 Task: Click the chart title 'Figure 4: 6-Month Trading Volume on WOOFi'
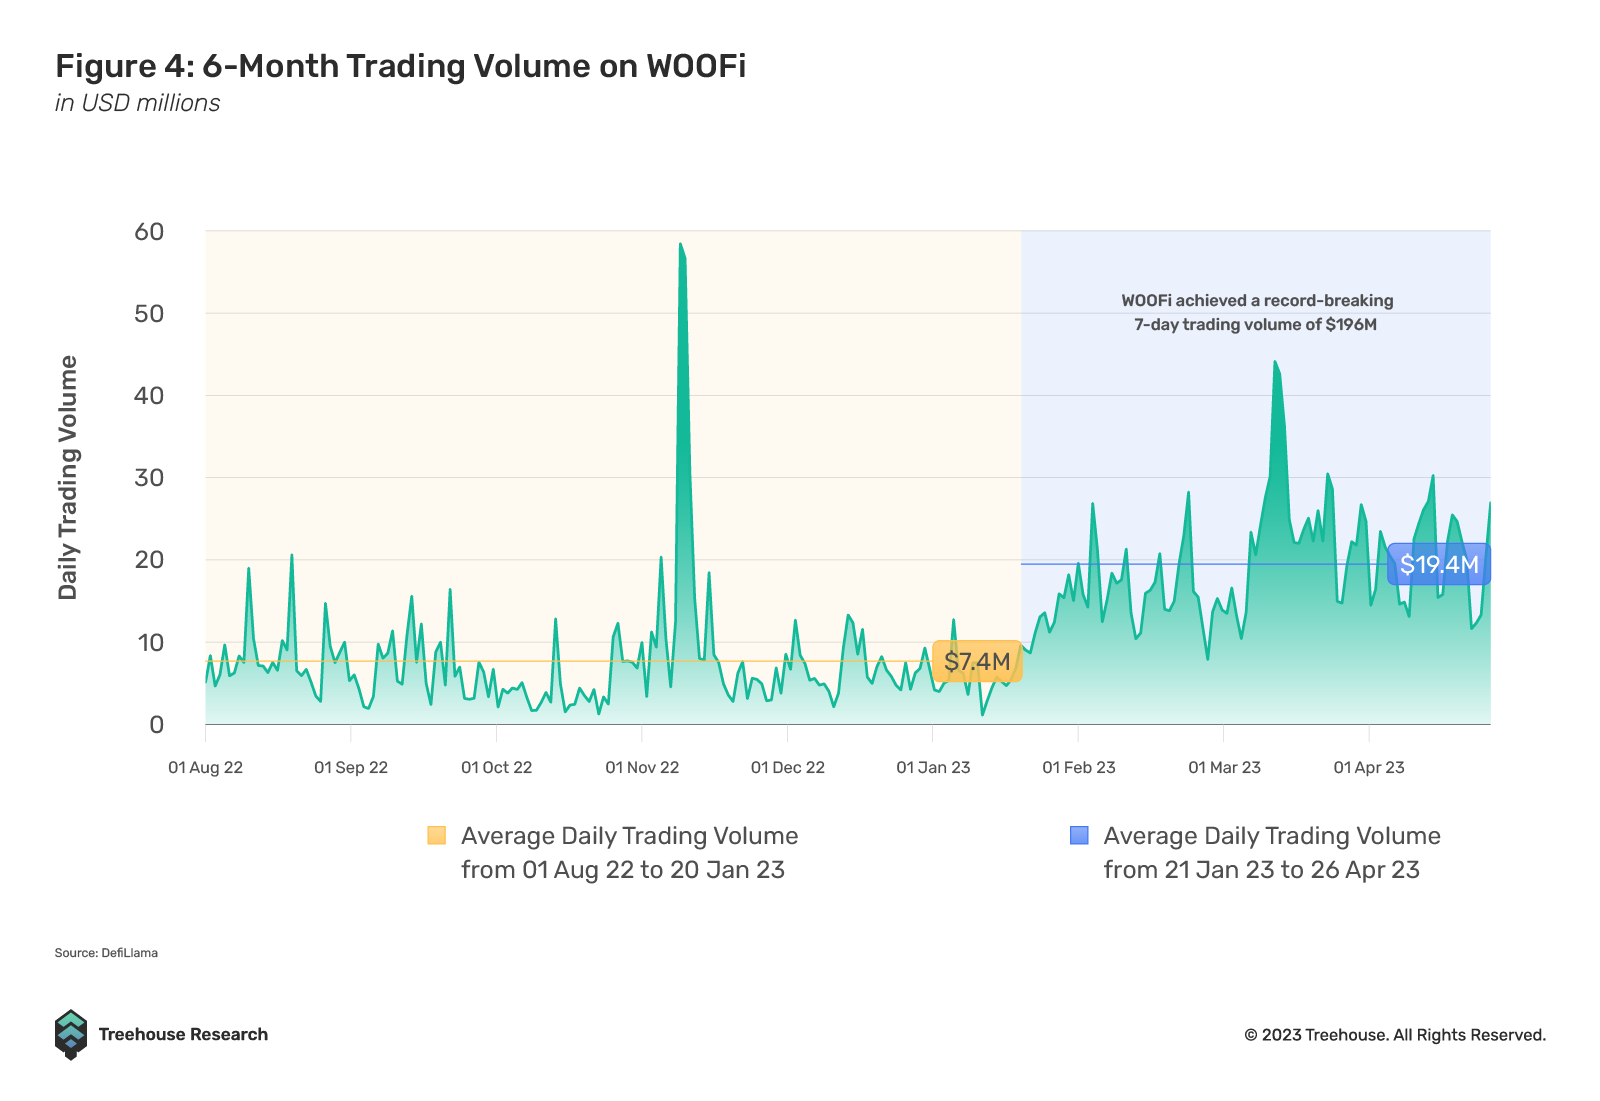click(401, 66)
